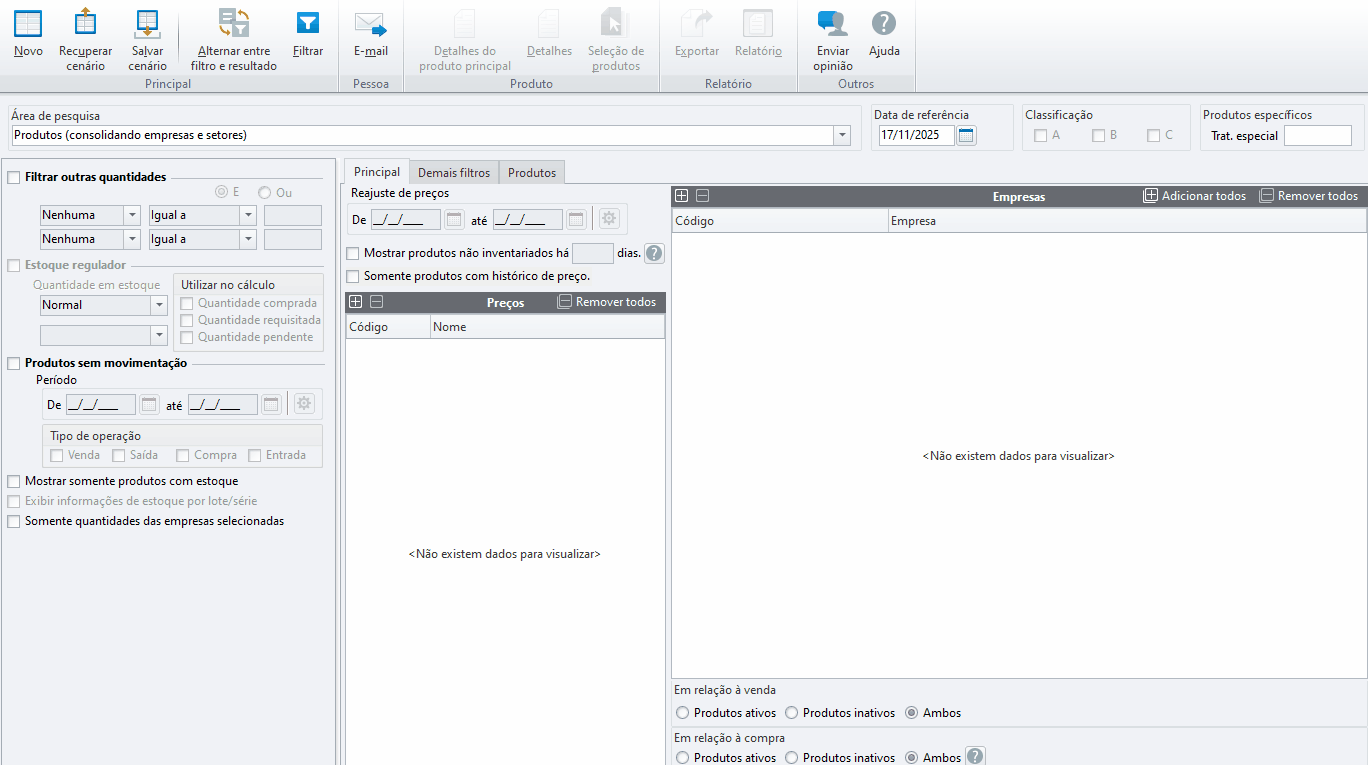
Task: Click the E-mail envelope icon
Action: [x=370, y=24]
